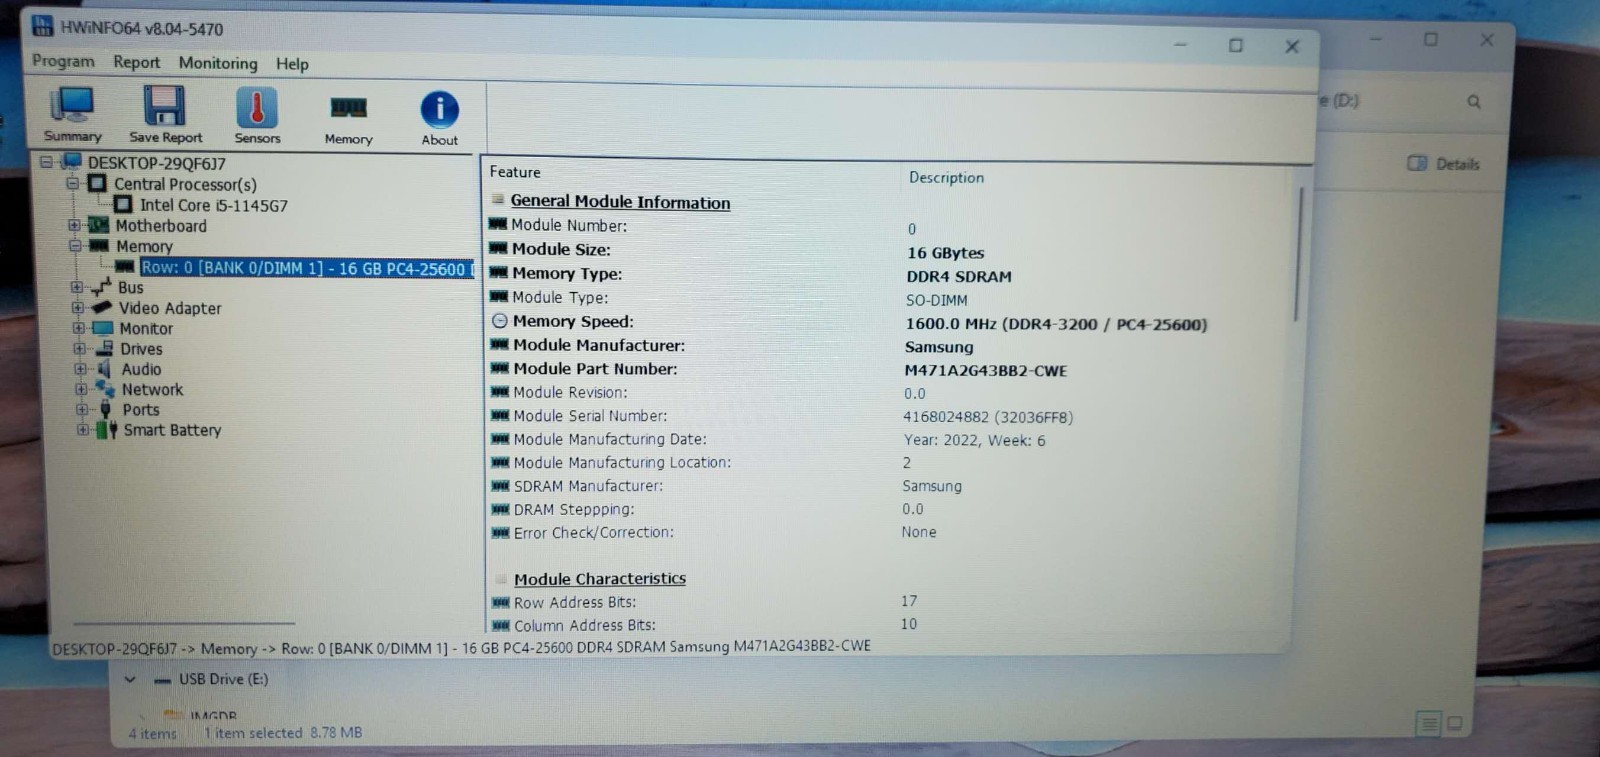The width and height of the screenshot is (1600, 757).
Task: Maximize the HWiNFO64 window
Action: pos(1235,45)
